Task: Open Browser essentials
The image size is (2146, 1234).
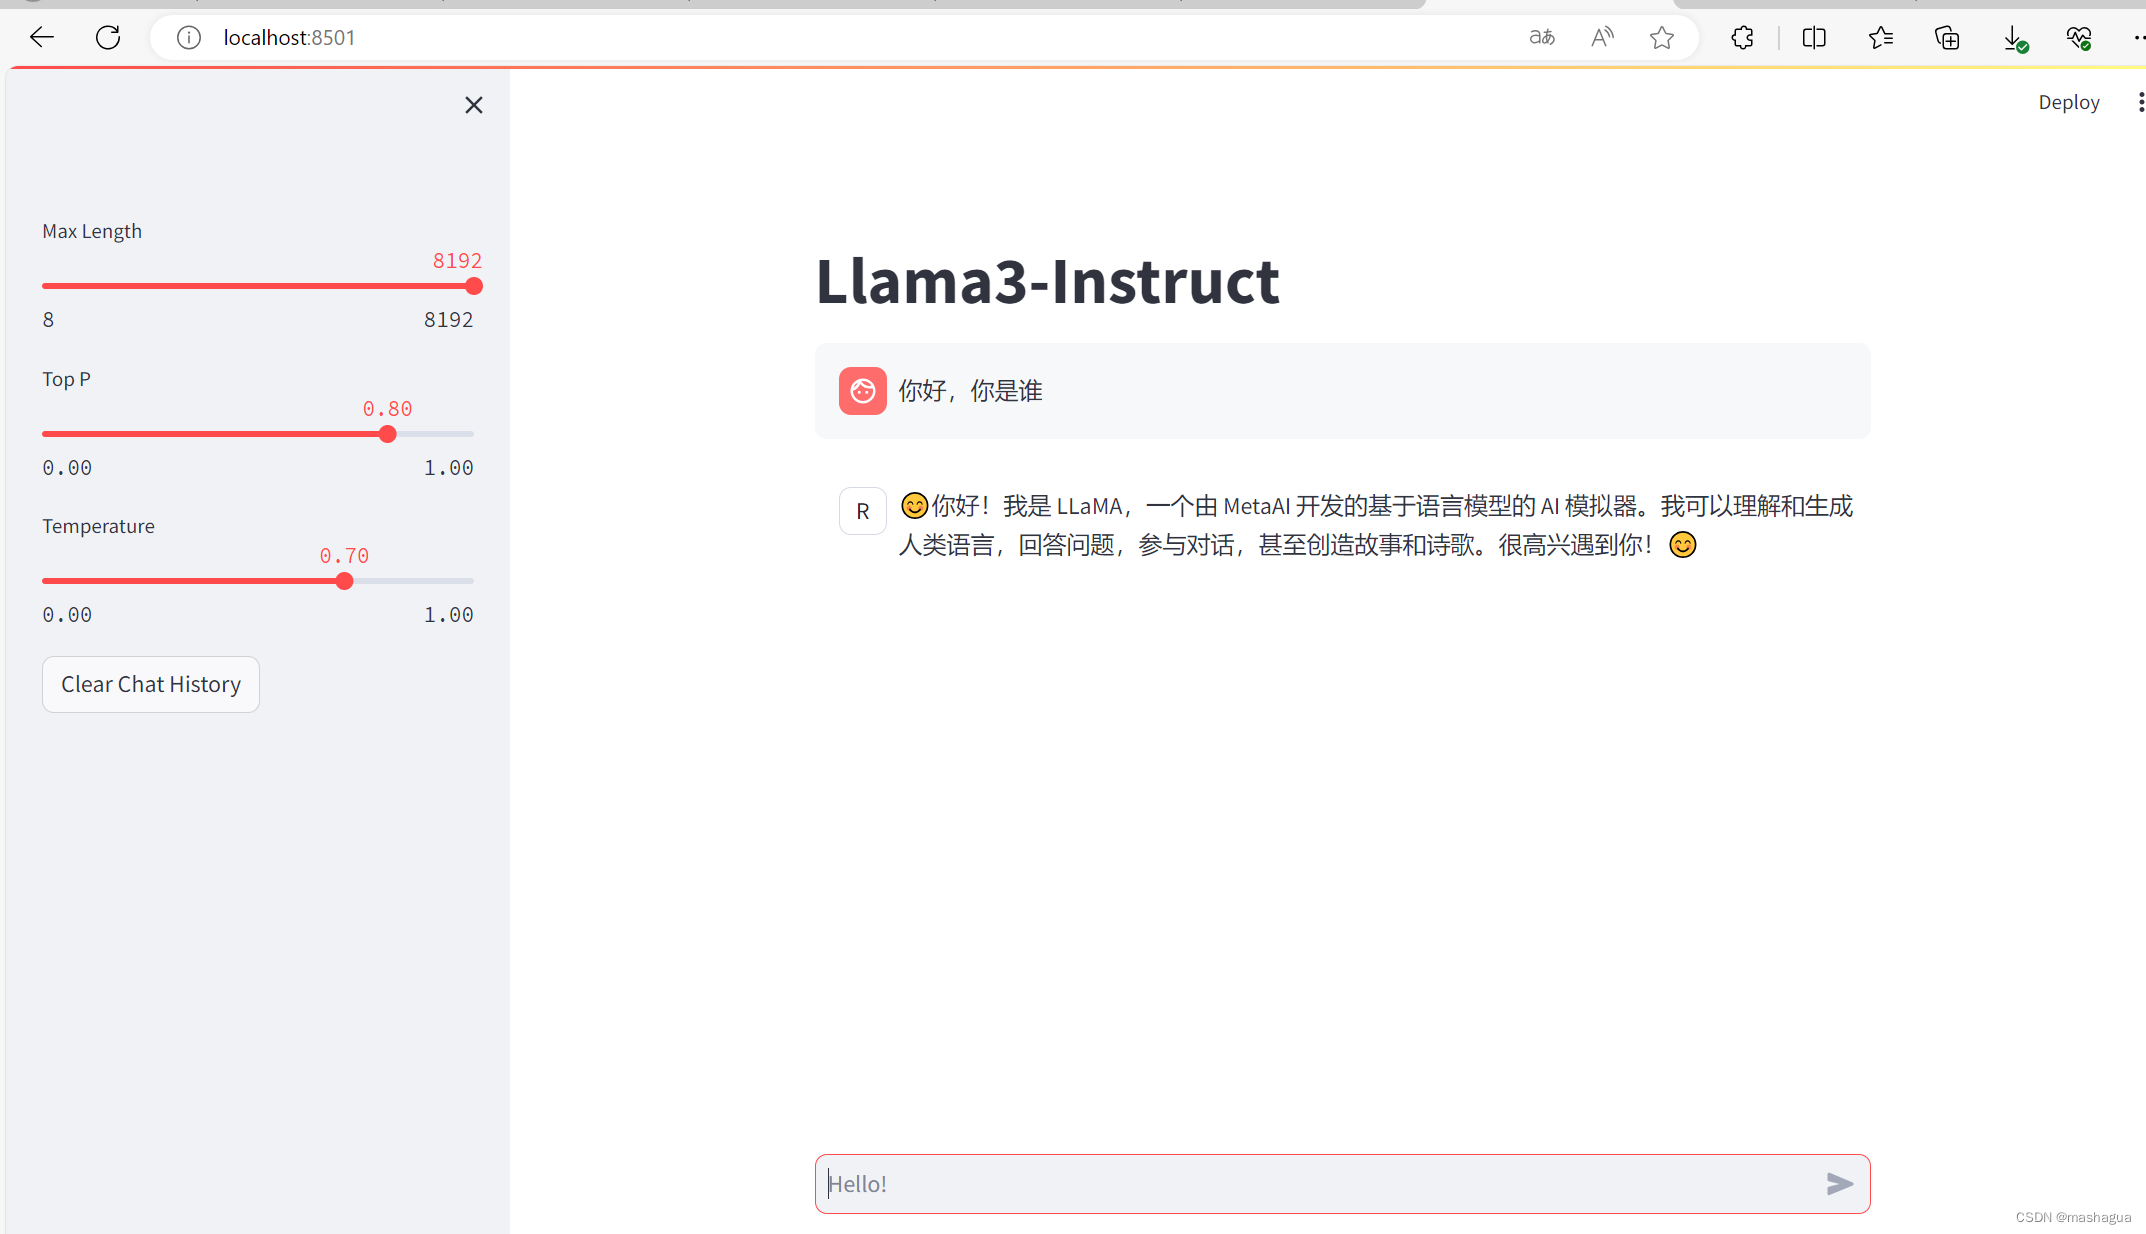Action: pos(2079,37)
